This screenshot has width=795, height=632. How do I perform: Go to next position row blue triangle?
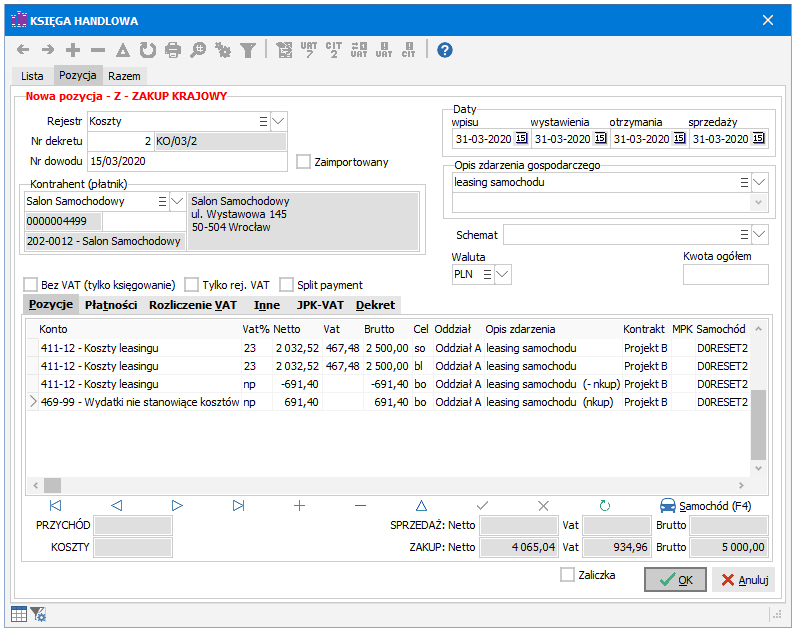177,505
